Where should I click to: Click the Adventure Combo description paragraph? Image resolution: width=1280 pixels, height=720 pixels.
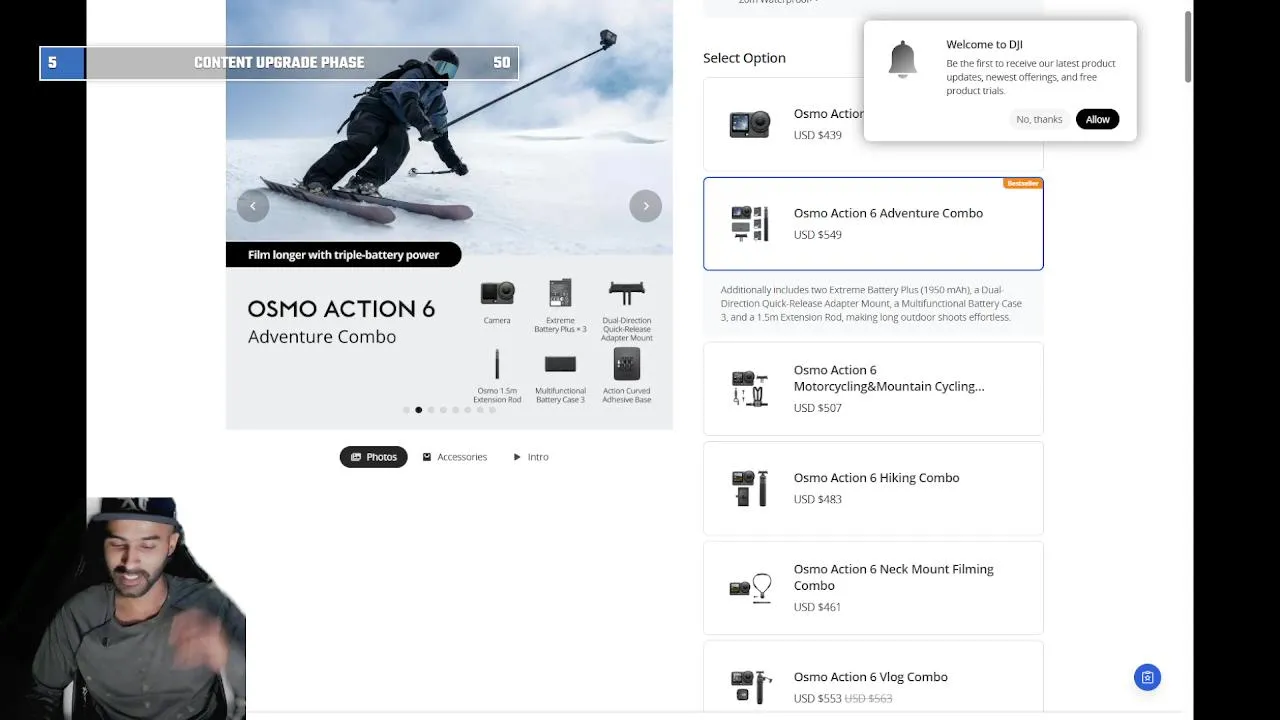[x=872, y=303]
